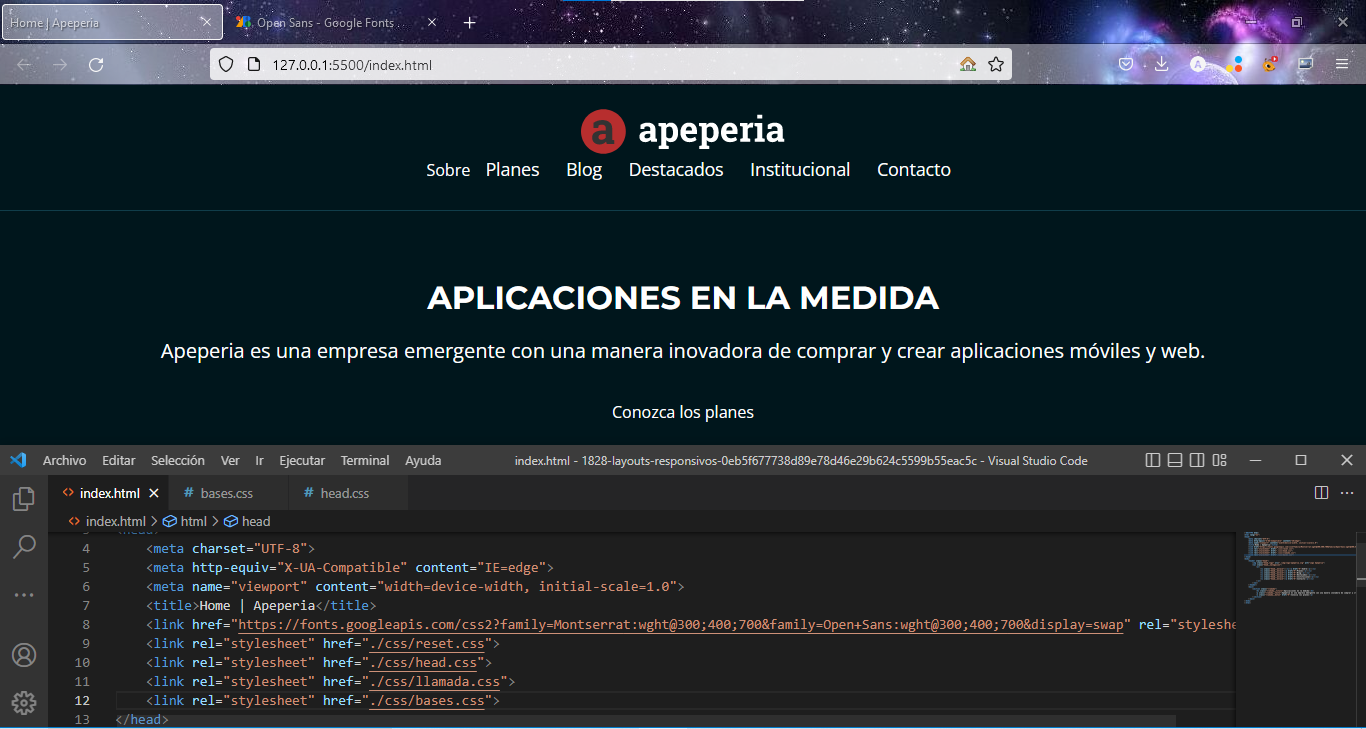Switch to bases.css editor tab

(226, 493)
